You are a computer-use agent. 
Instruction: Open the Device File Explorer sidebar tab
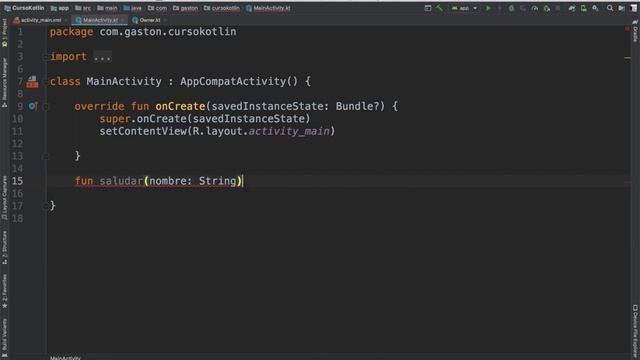click(635, 331)
